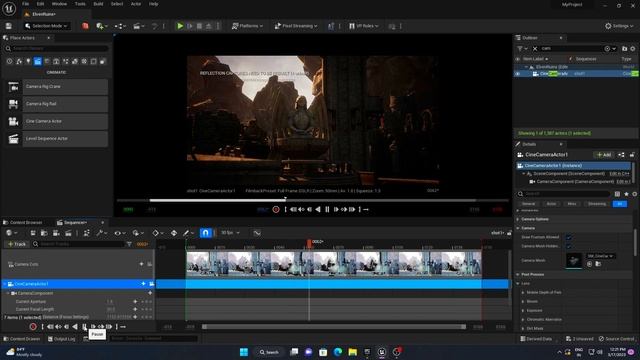Select the Recently Placed clock category icon

(x=9, y=62)
